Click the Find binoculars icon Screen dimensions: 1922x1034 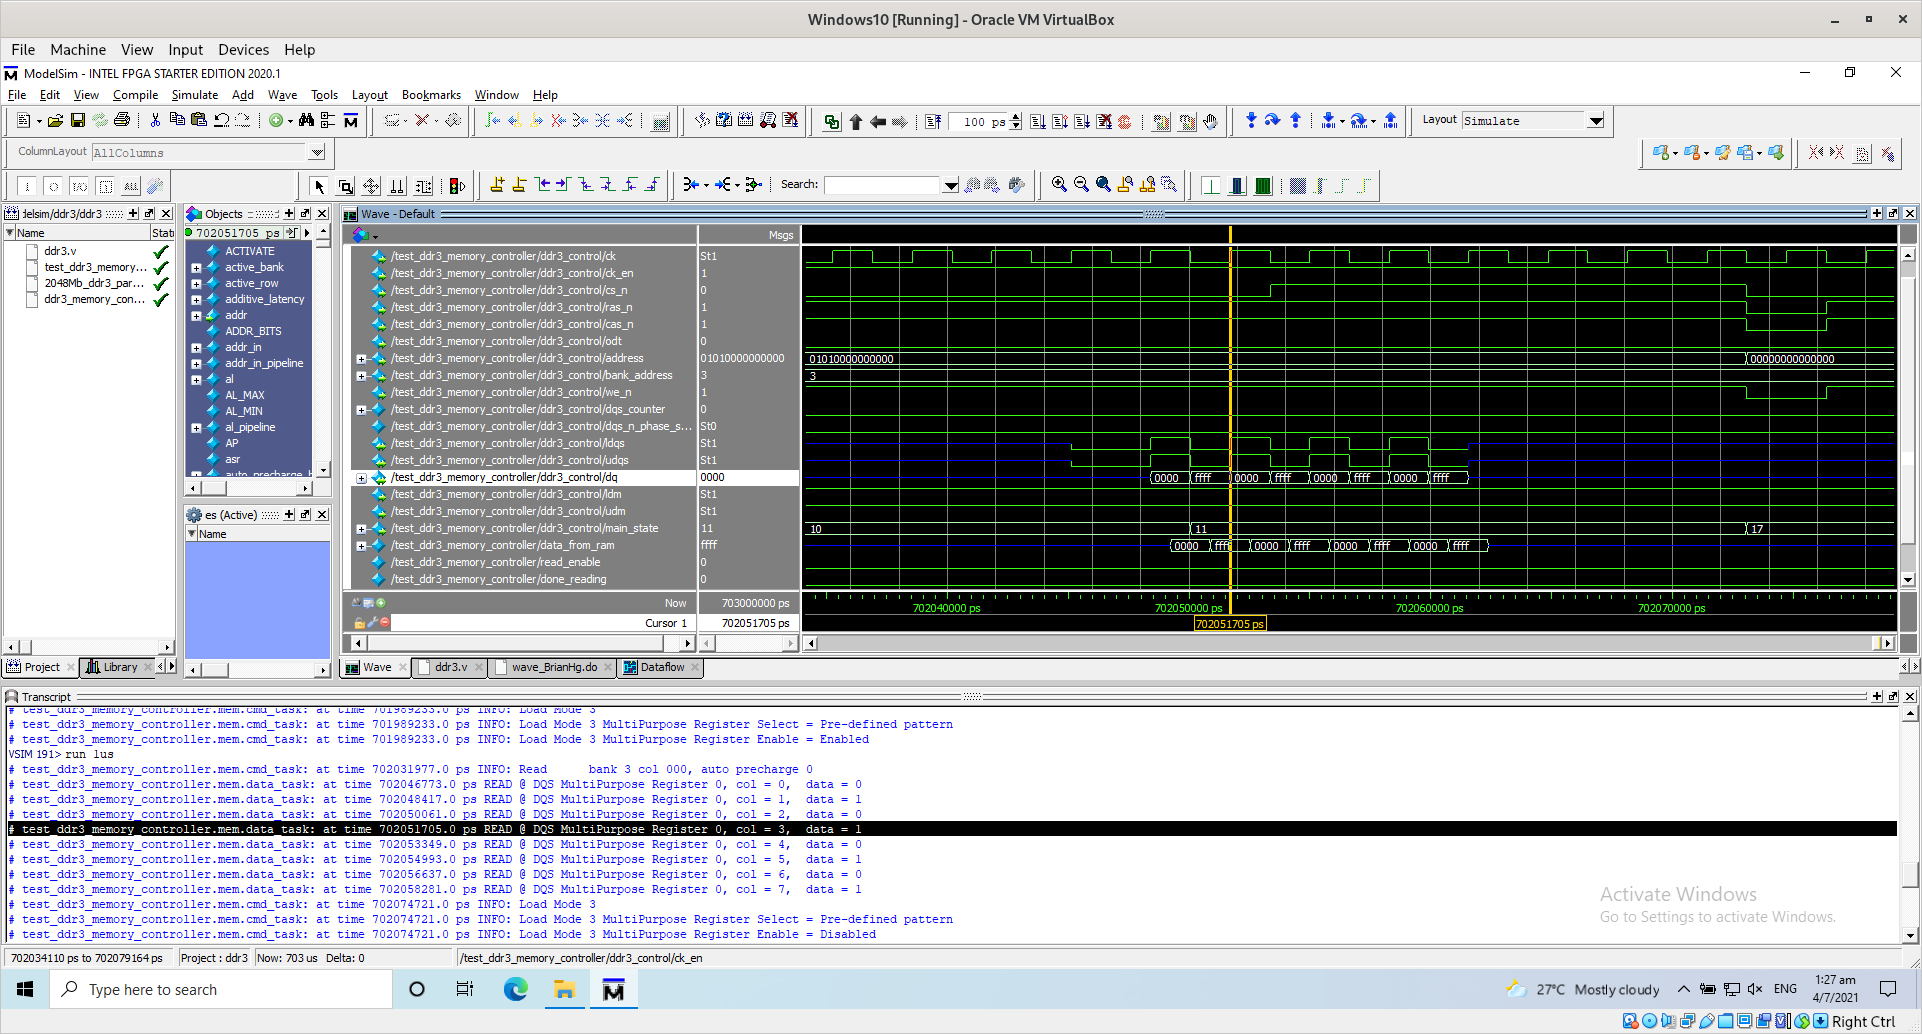coord(306,121)
